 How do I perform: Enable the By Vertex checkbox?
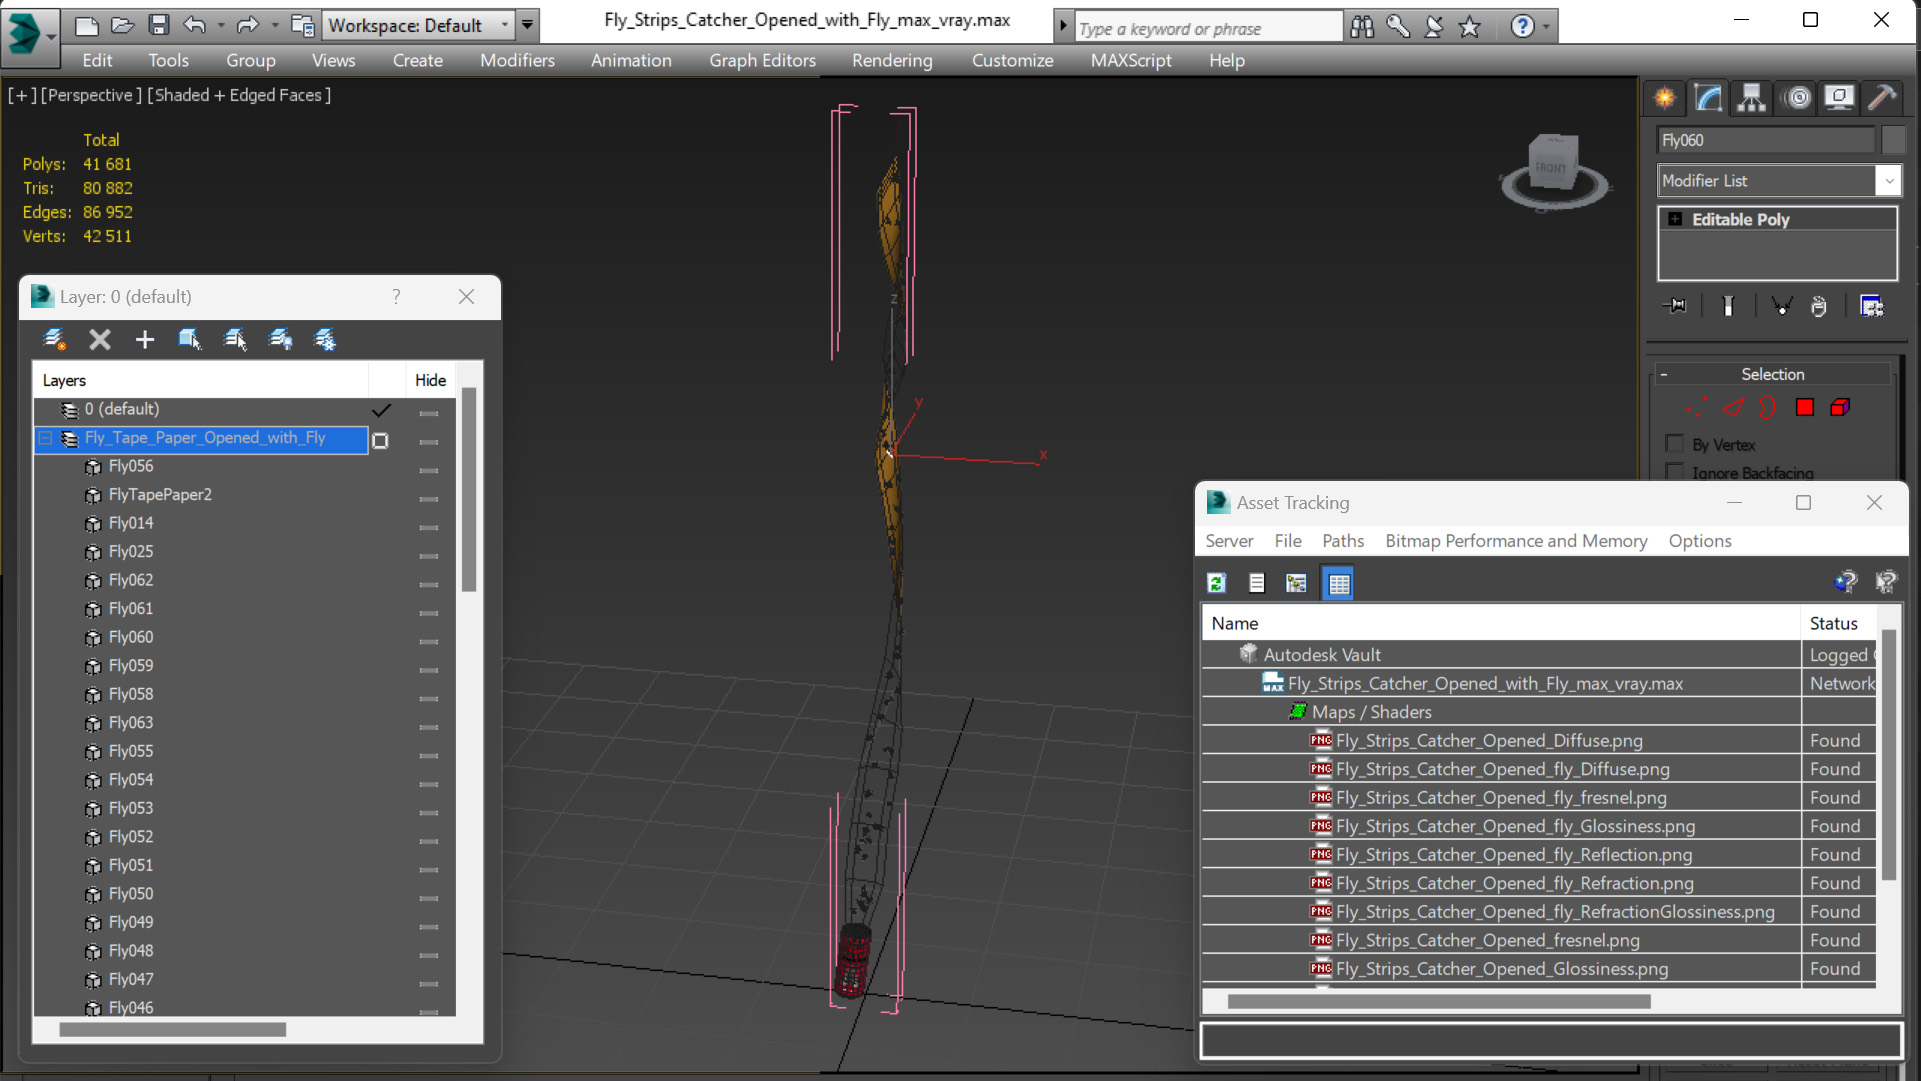1674,444
